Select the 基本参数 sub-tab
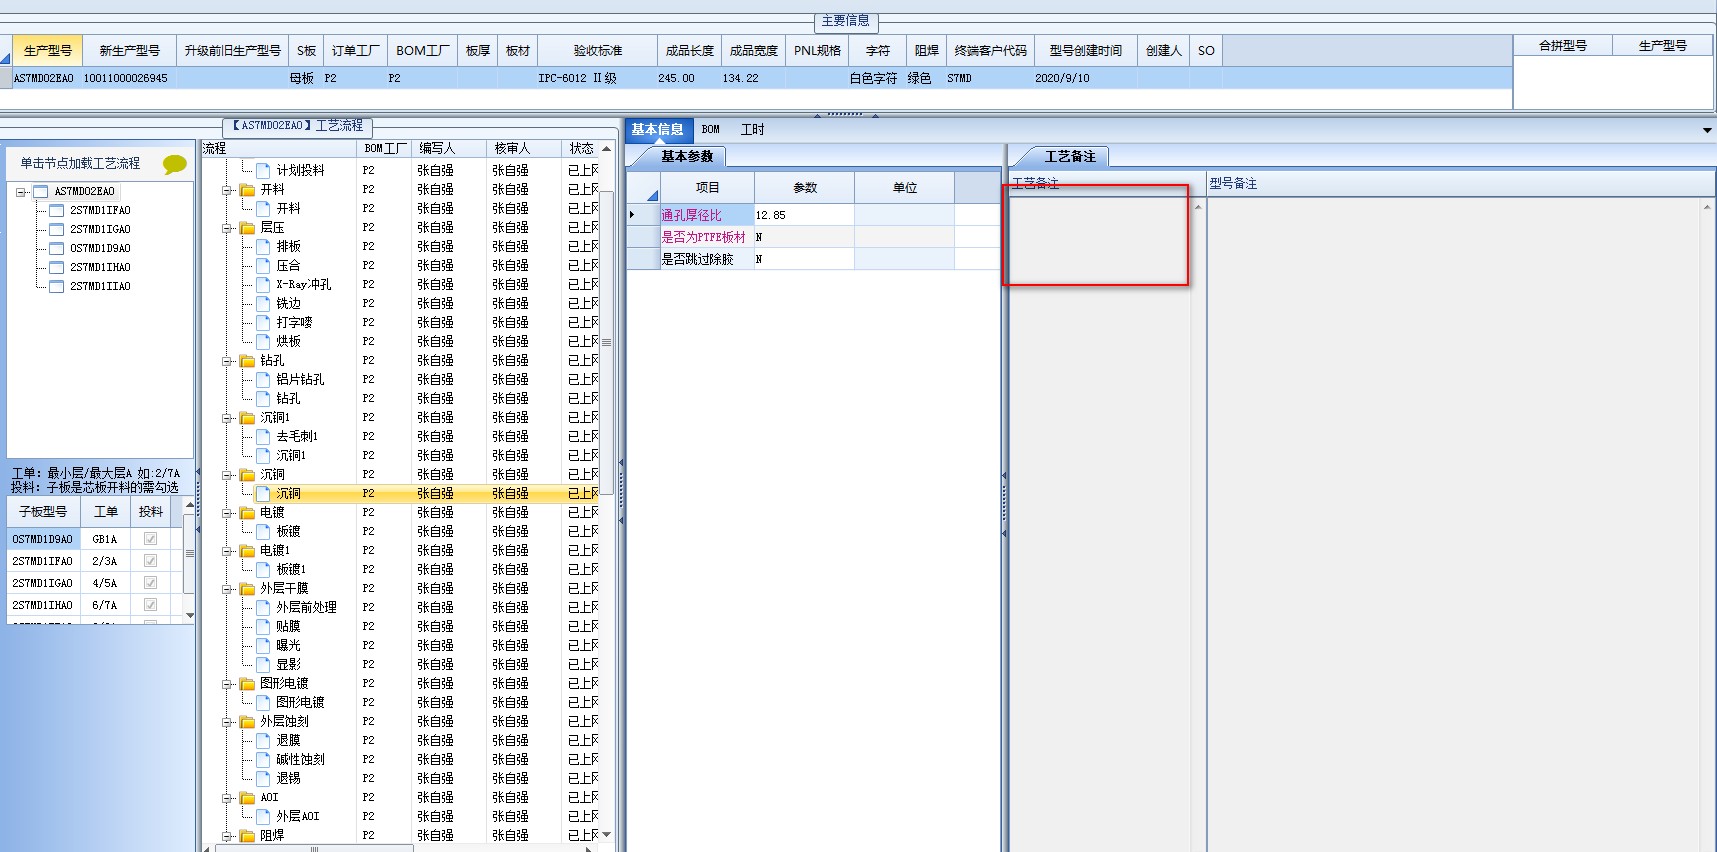Screen dimensions: 1717x852 [687, 157]
